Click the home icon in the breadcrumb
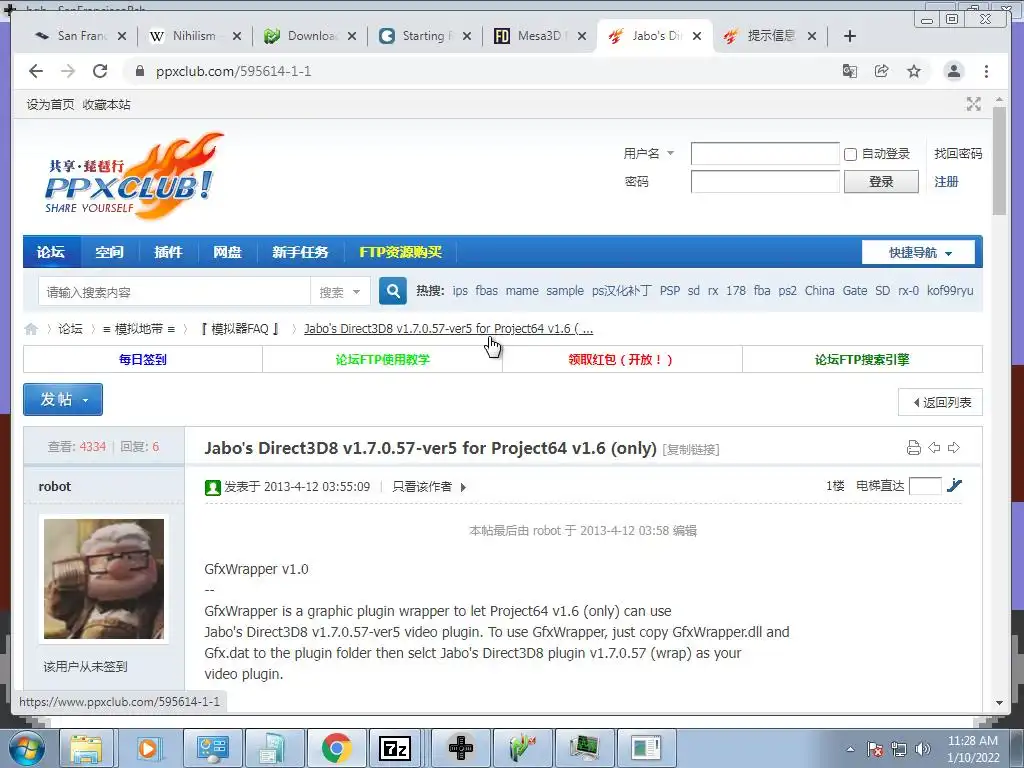 (x=31, y=328)
